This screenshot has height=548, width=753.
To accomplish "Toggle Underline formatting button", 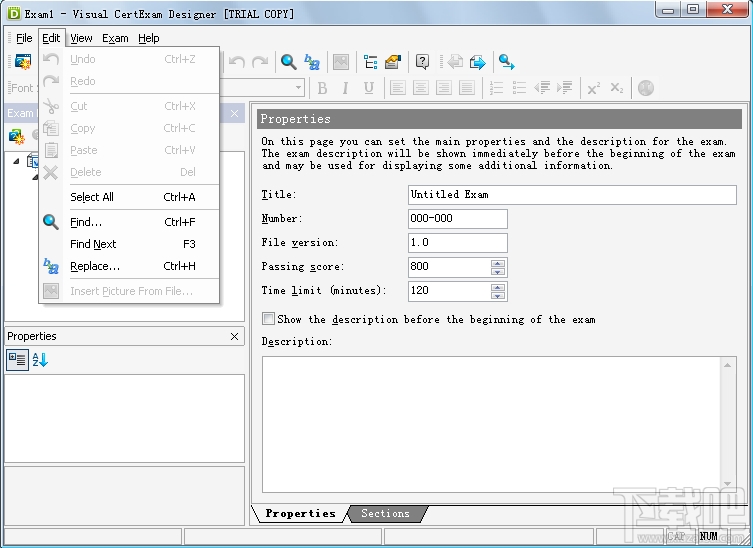I will point(368,88).
